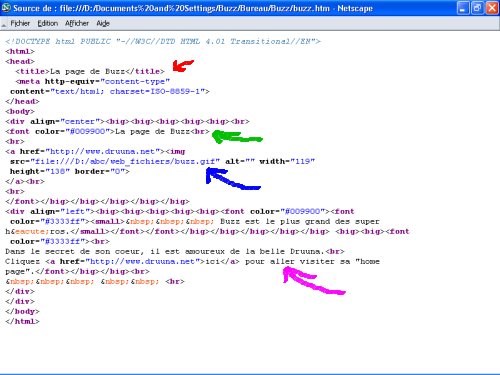Click the src buzz.gif file path line
The height and width of the screenshot is (375, 500).
(x=162, y=161)
